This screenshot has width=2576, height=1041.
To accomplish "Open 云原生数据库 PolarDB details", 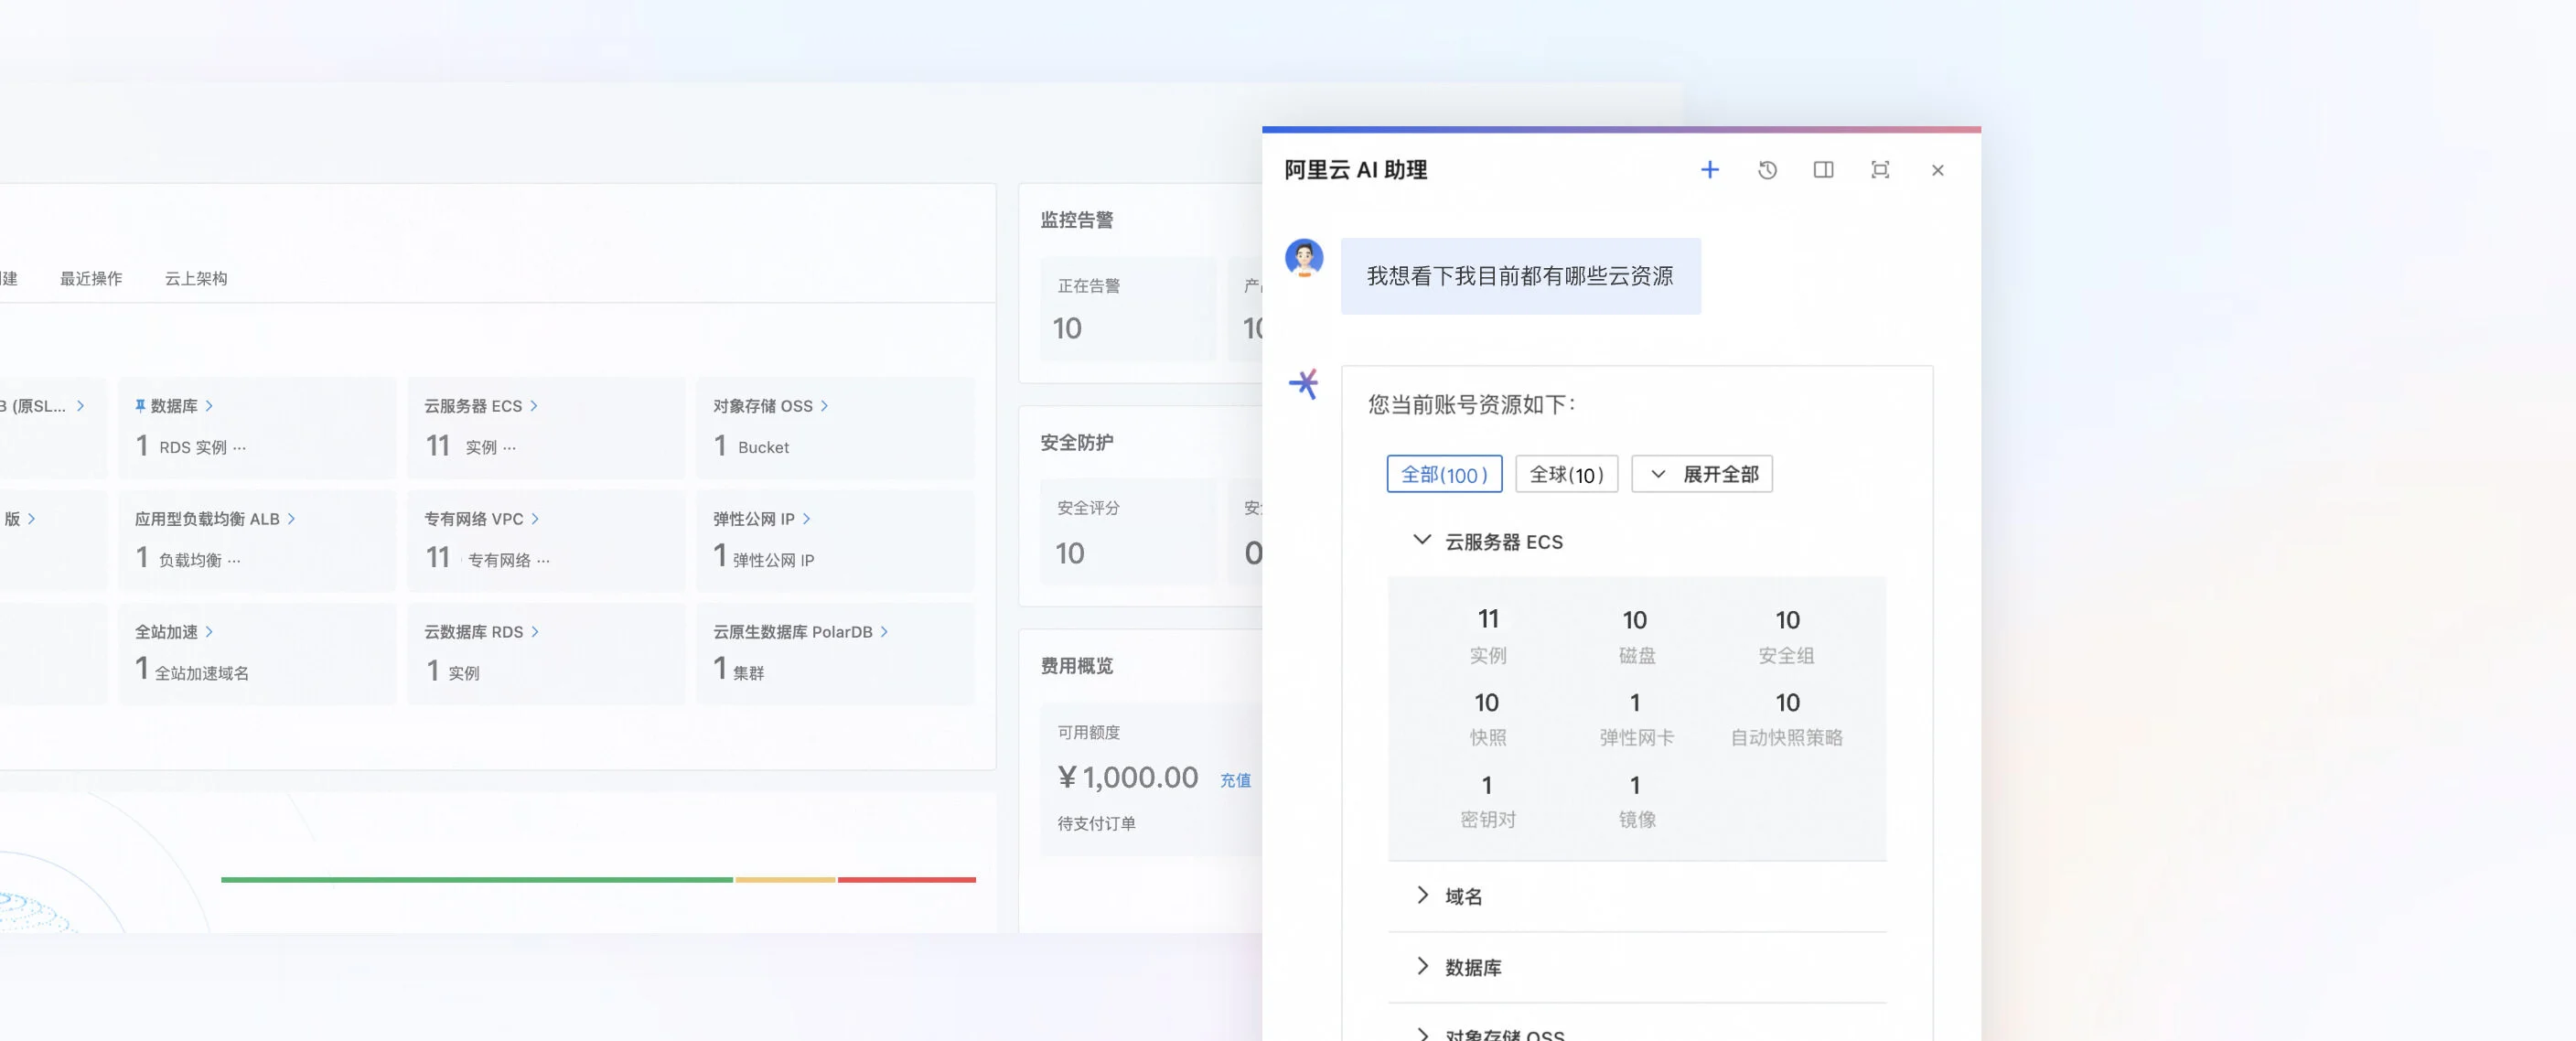I will pyautogui.click(x=795, y=631).
